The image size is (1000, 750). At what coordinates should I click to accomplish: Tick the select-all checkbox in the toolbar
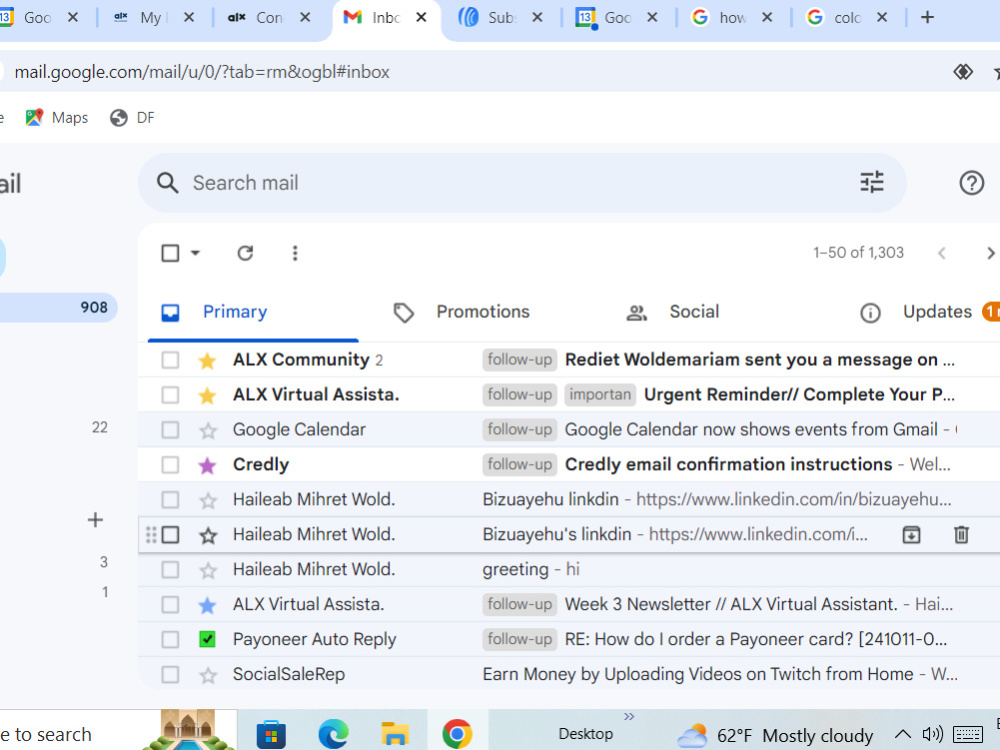(x=170, y=253)
